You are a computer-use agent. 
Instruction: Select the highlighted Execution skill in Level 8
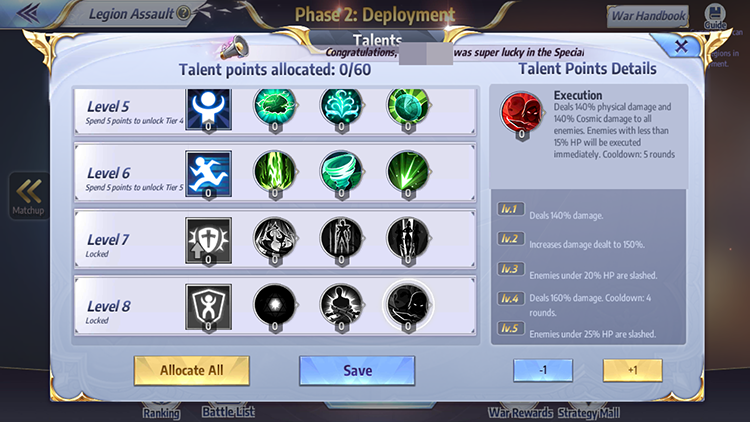tap(408, 304)
